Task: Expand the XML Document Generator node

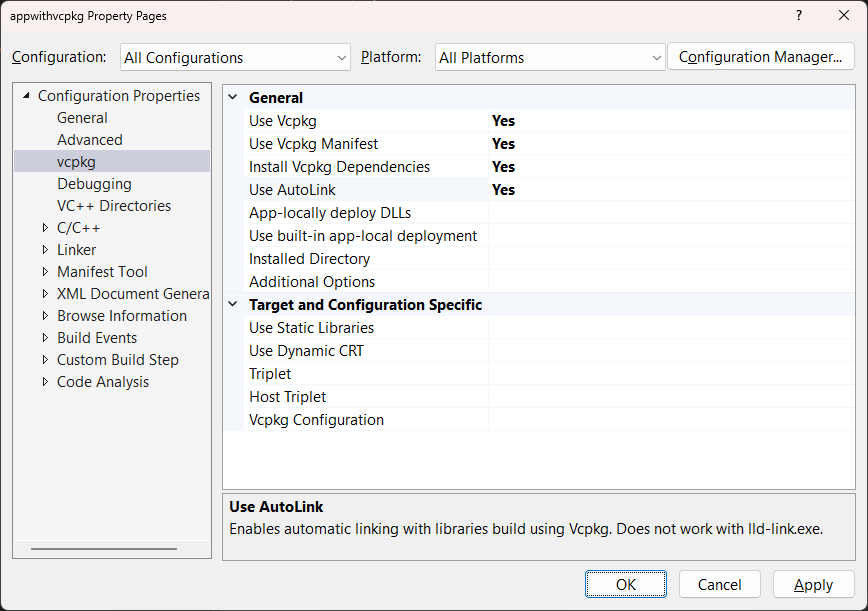Action: click(45, 293)
